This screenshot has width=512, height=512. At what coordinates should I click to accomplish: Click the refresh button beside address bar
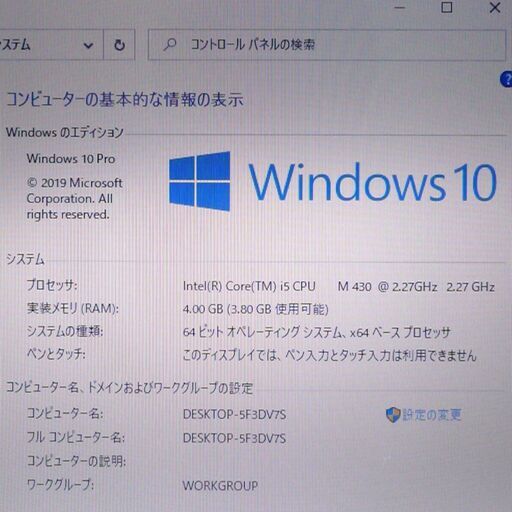click(119, 45)
